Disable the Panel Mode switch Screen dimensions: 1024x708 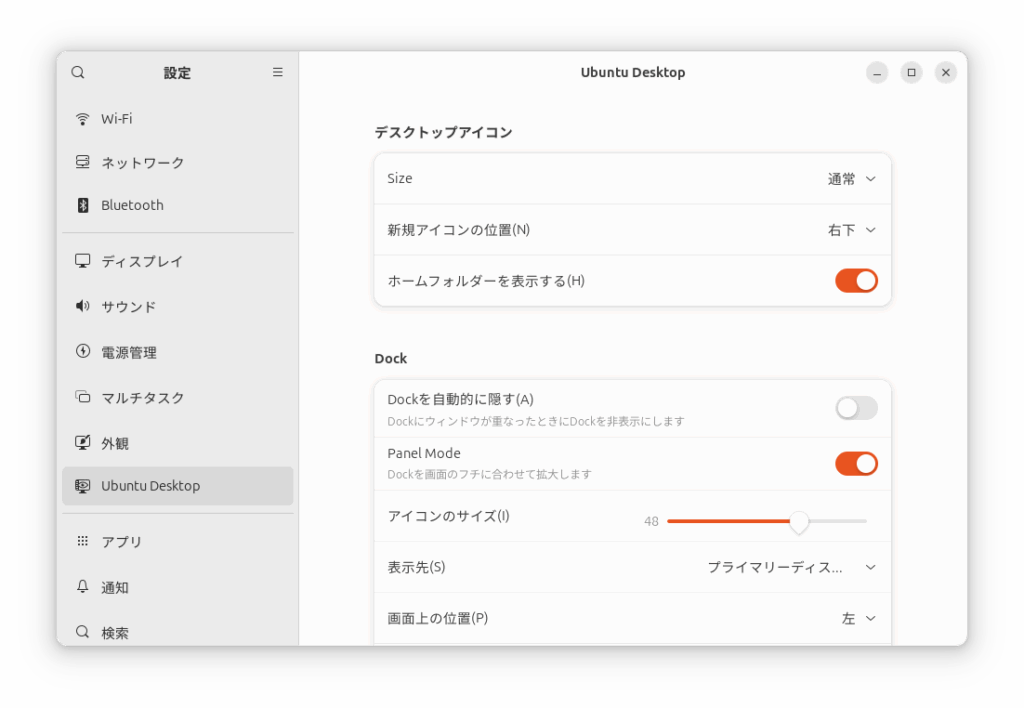[856, 464]
